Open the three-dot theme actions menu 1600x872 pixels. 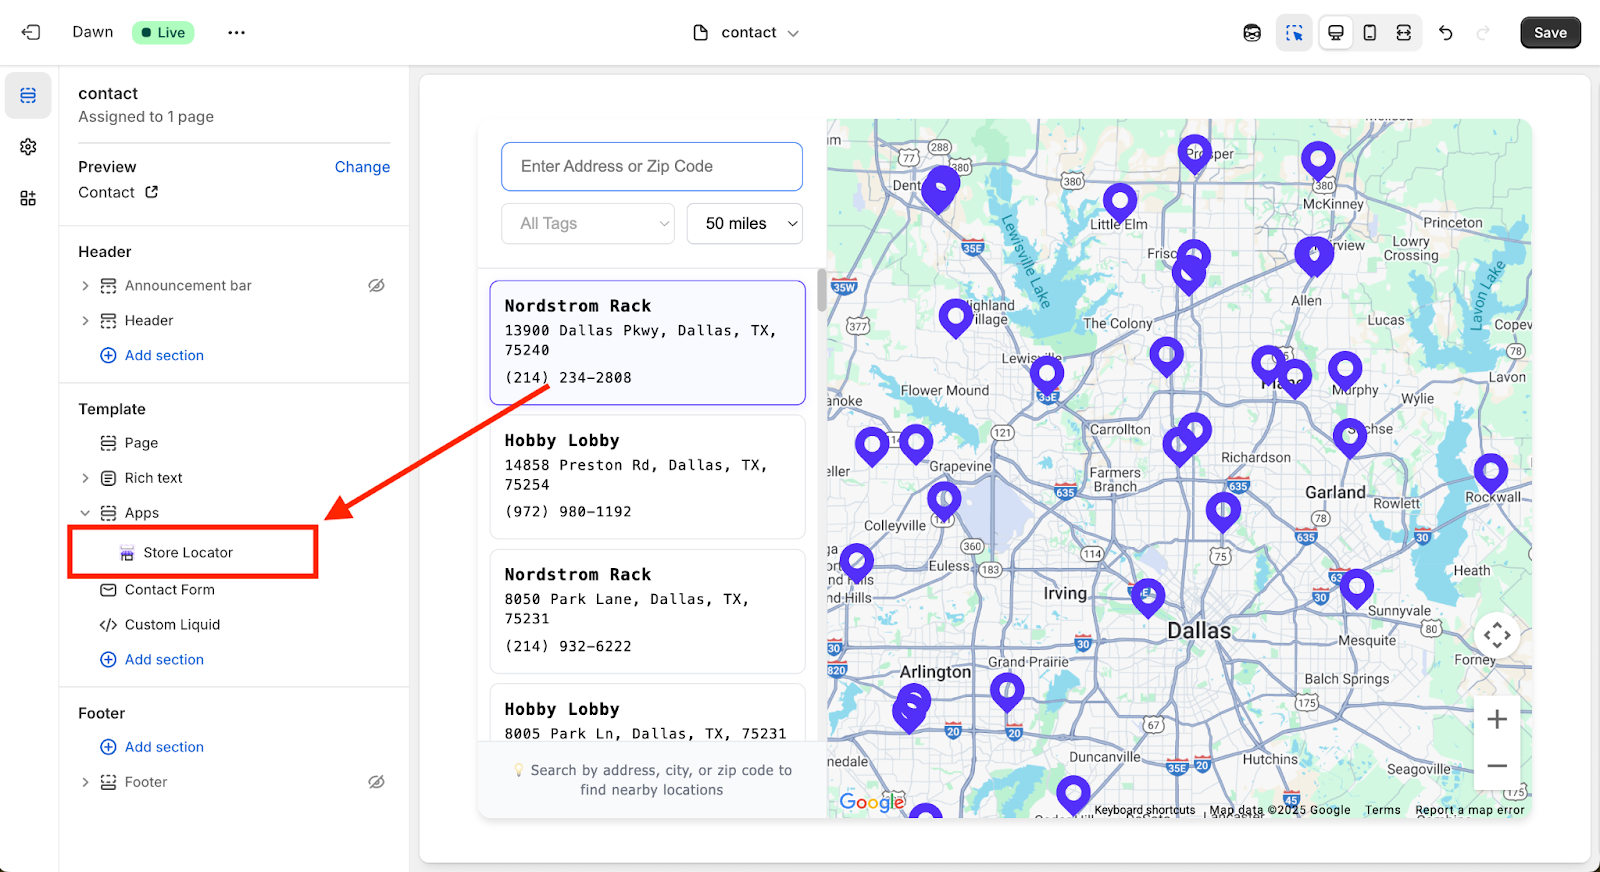point(236,32)
